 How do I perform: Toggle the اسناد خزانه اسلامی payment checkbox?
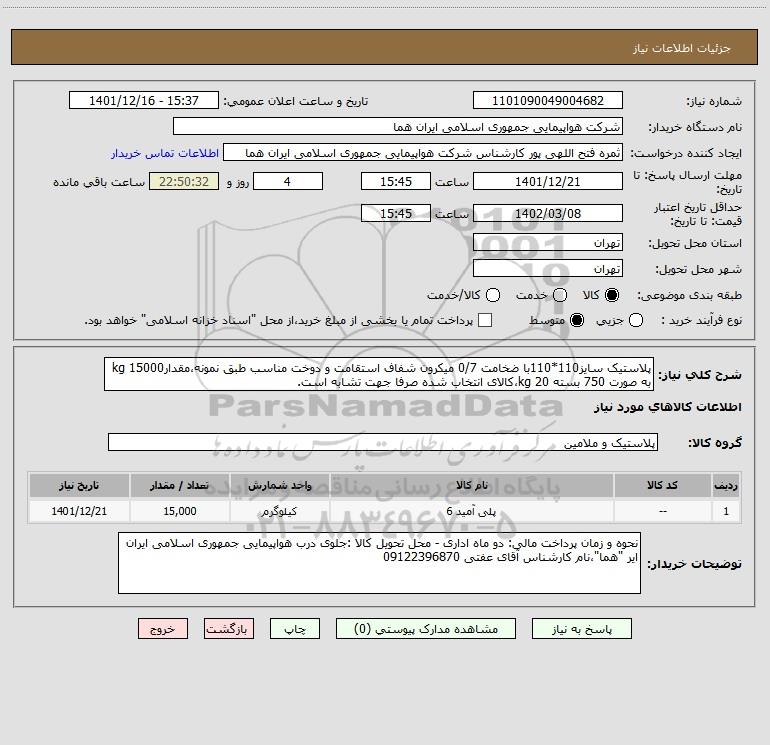point(485,320)
